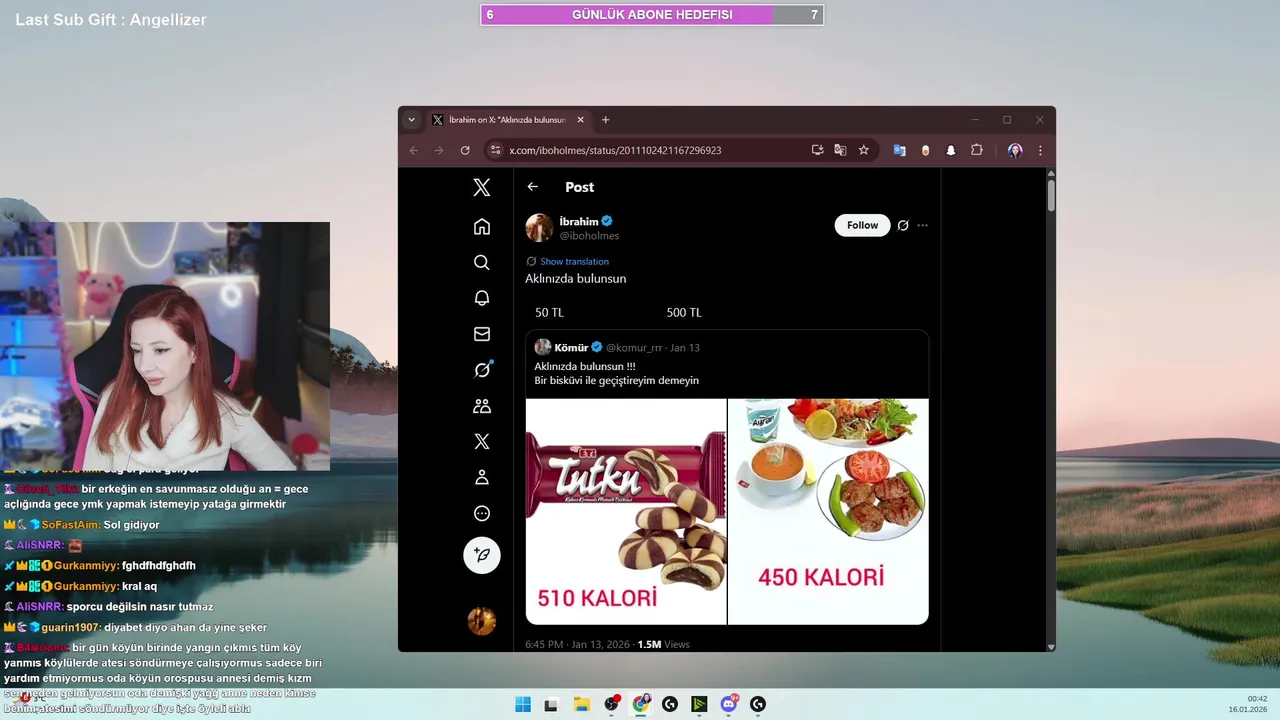
Task: Open File Explorer from taskbar
Action: pos(581,704)
